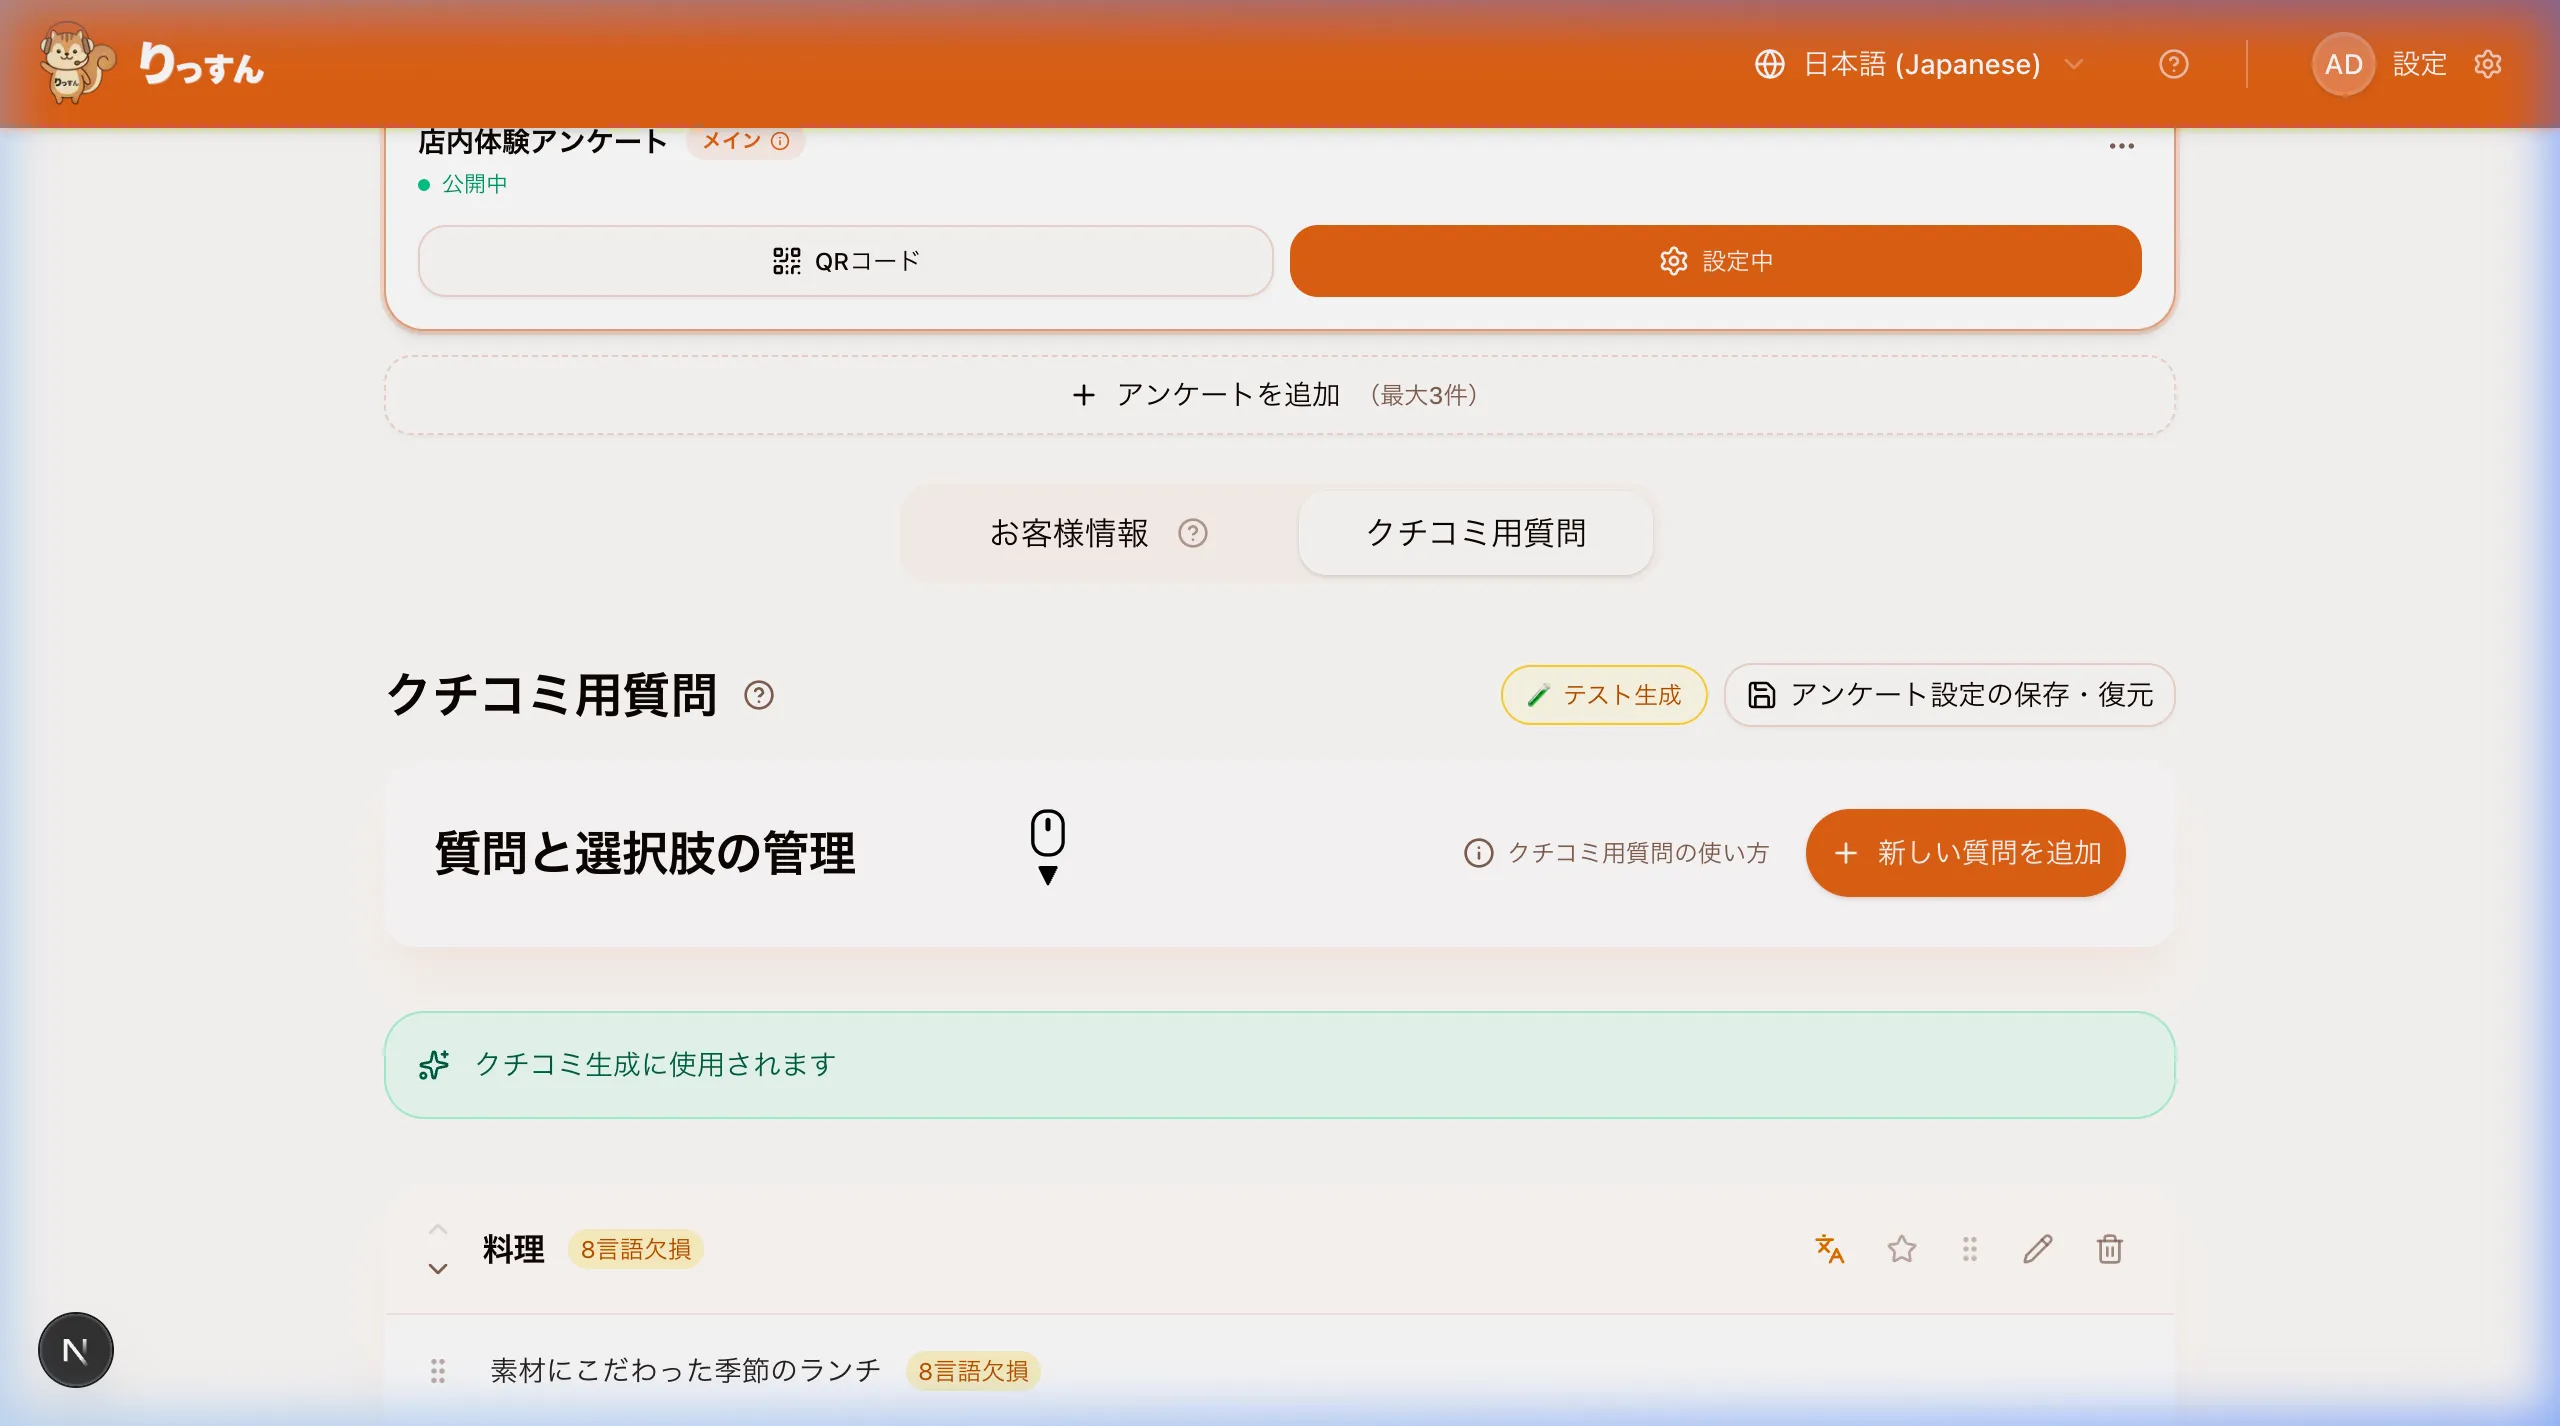Open アンケート設定の保存・復元 button
This screenshot has width=2560, height=1426.
tap(1949, 695)
